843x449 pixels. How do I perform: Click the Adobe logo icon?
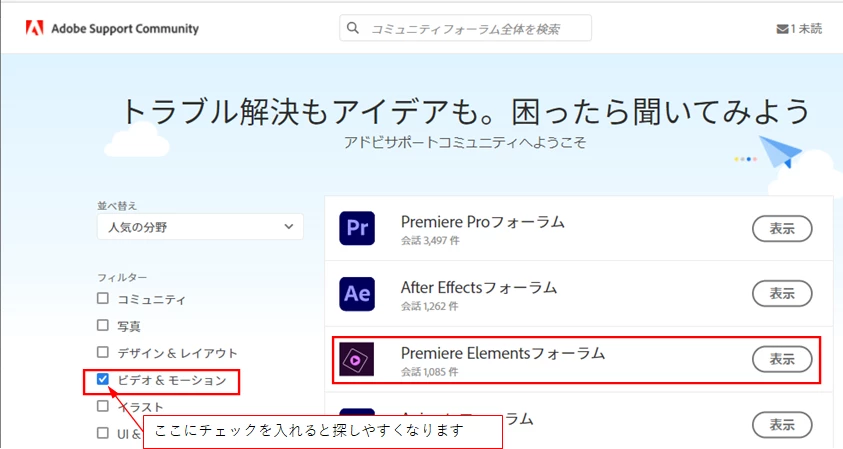click(34, 28)
